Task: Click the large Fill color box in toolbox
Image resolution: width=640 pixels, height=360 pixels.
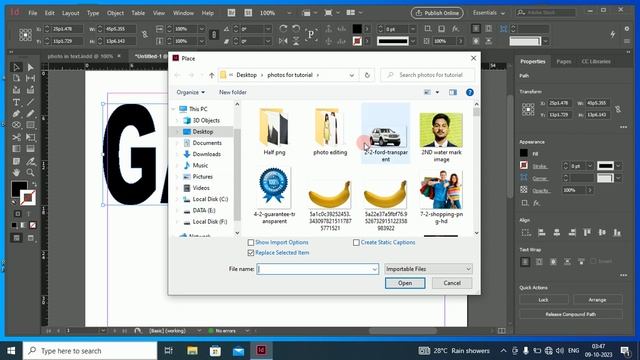Action: pos(19,189)
